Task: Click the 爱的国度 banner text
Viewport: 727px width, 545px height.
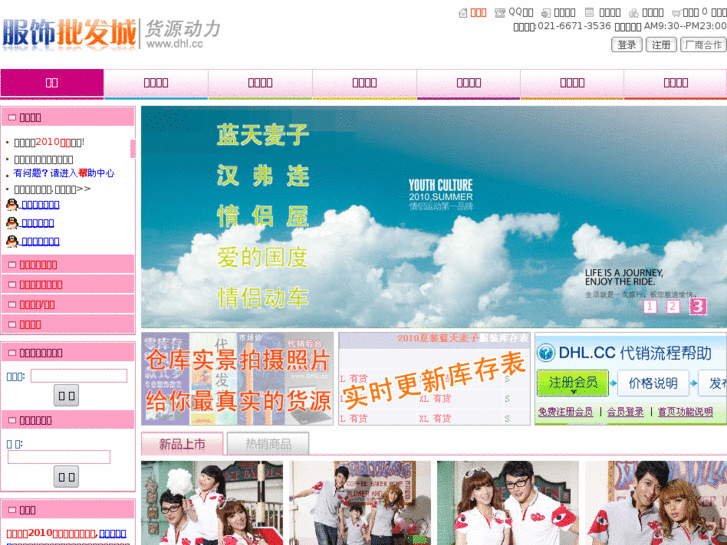Action: (x=262, y=257)
